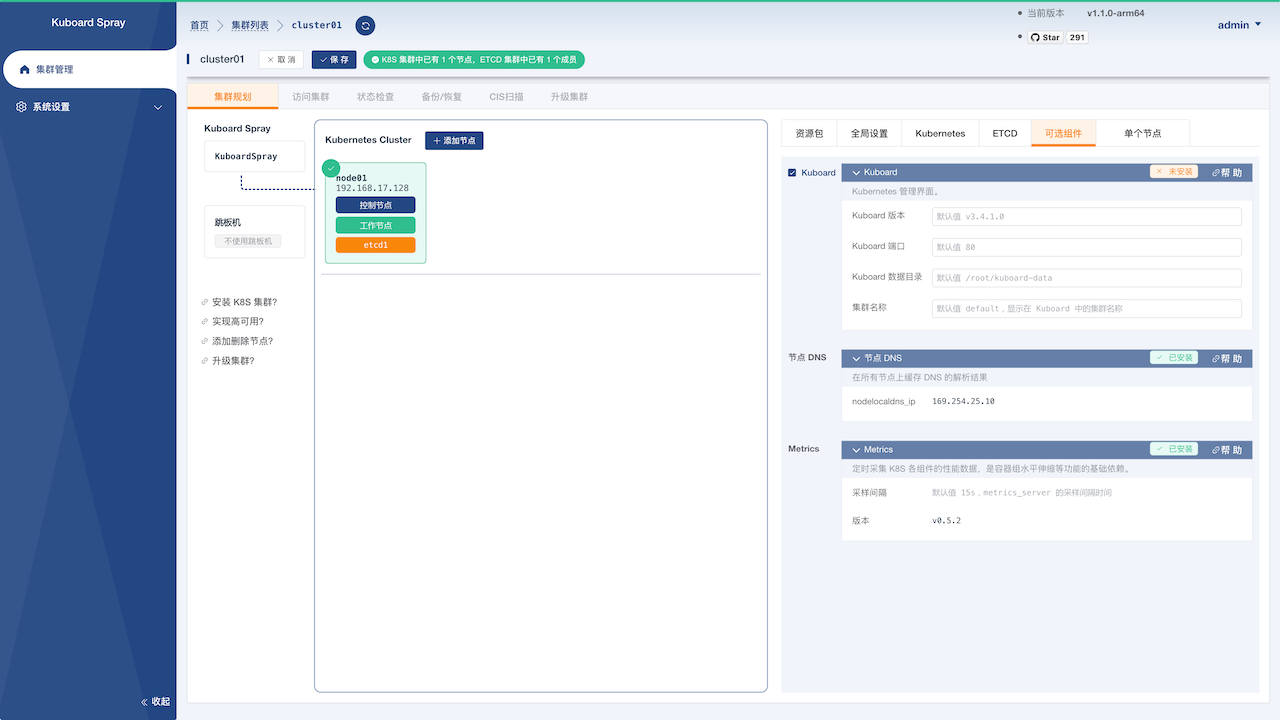Image resolution: width=1280 pixels, height=720 pixels.
Task: Click the 控制节点 tag on node01
Action: pyautogui.click(x=375, y=205)
